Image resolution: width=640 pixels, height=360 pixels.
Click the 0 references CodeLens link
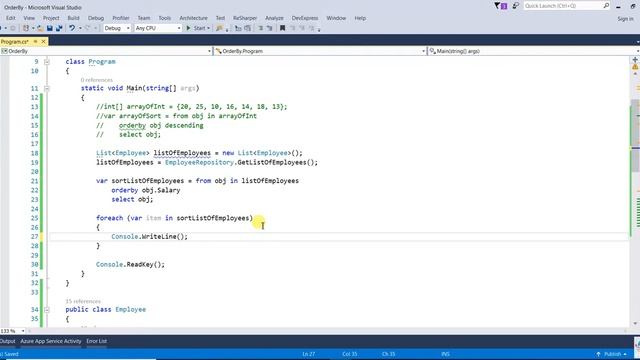(96, 80)
